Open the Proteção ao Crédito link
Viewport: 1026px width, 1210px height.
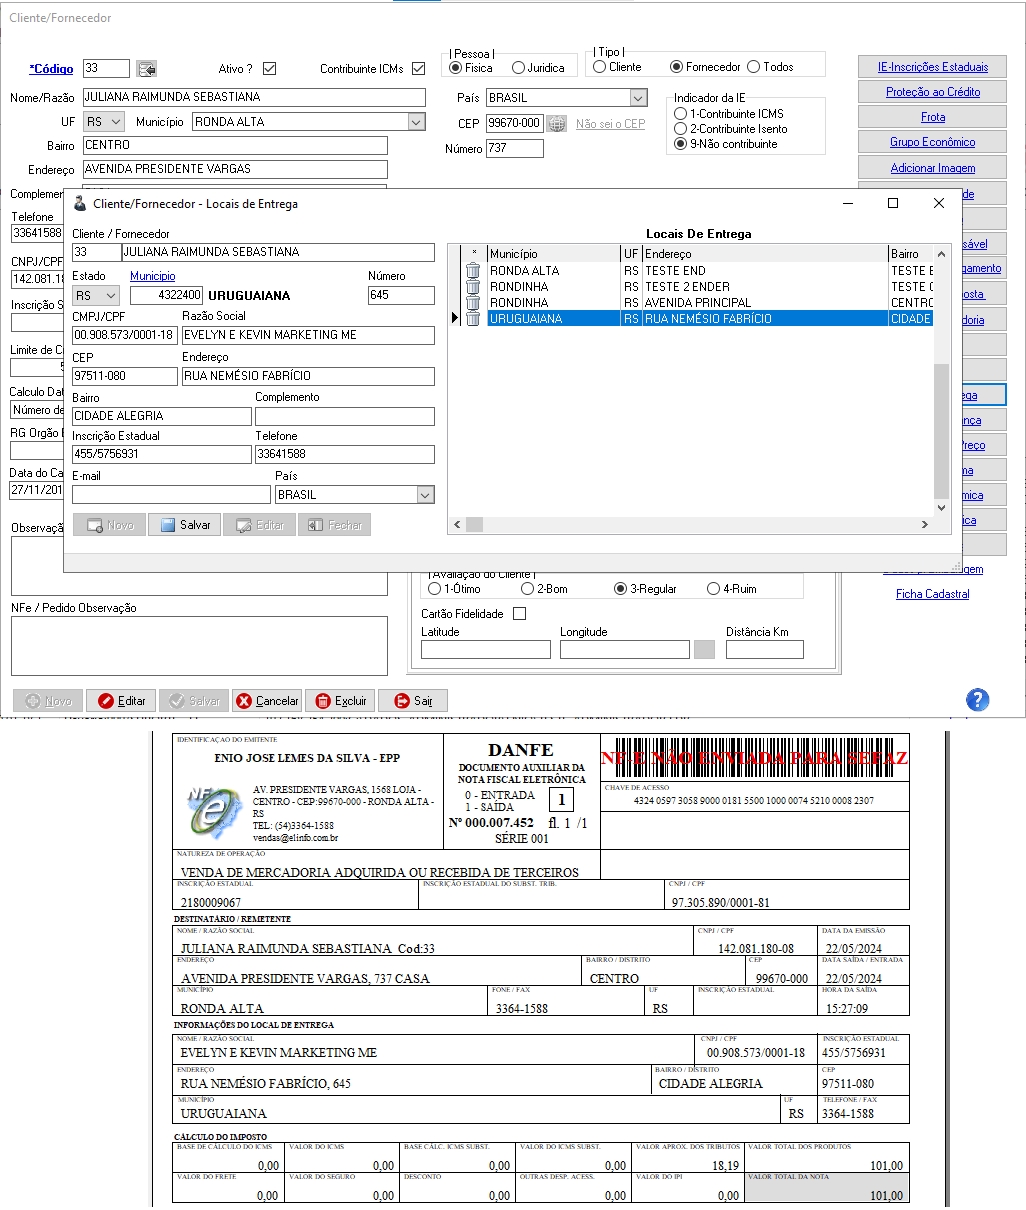click(933, 92)
